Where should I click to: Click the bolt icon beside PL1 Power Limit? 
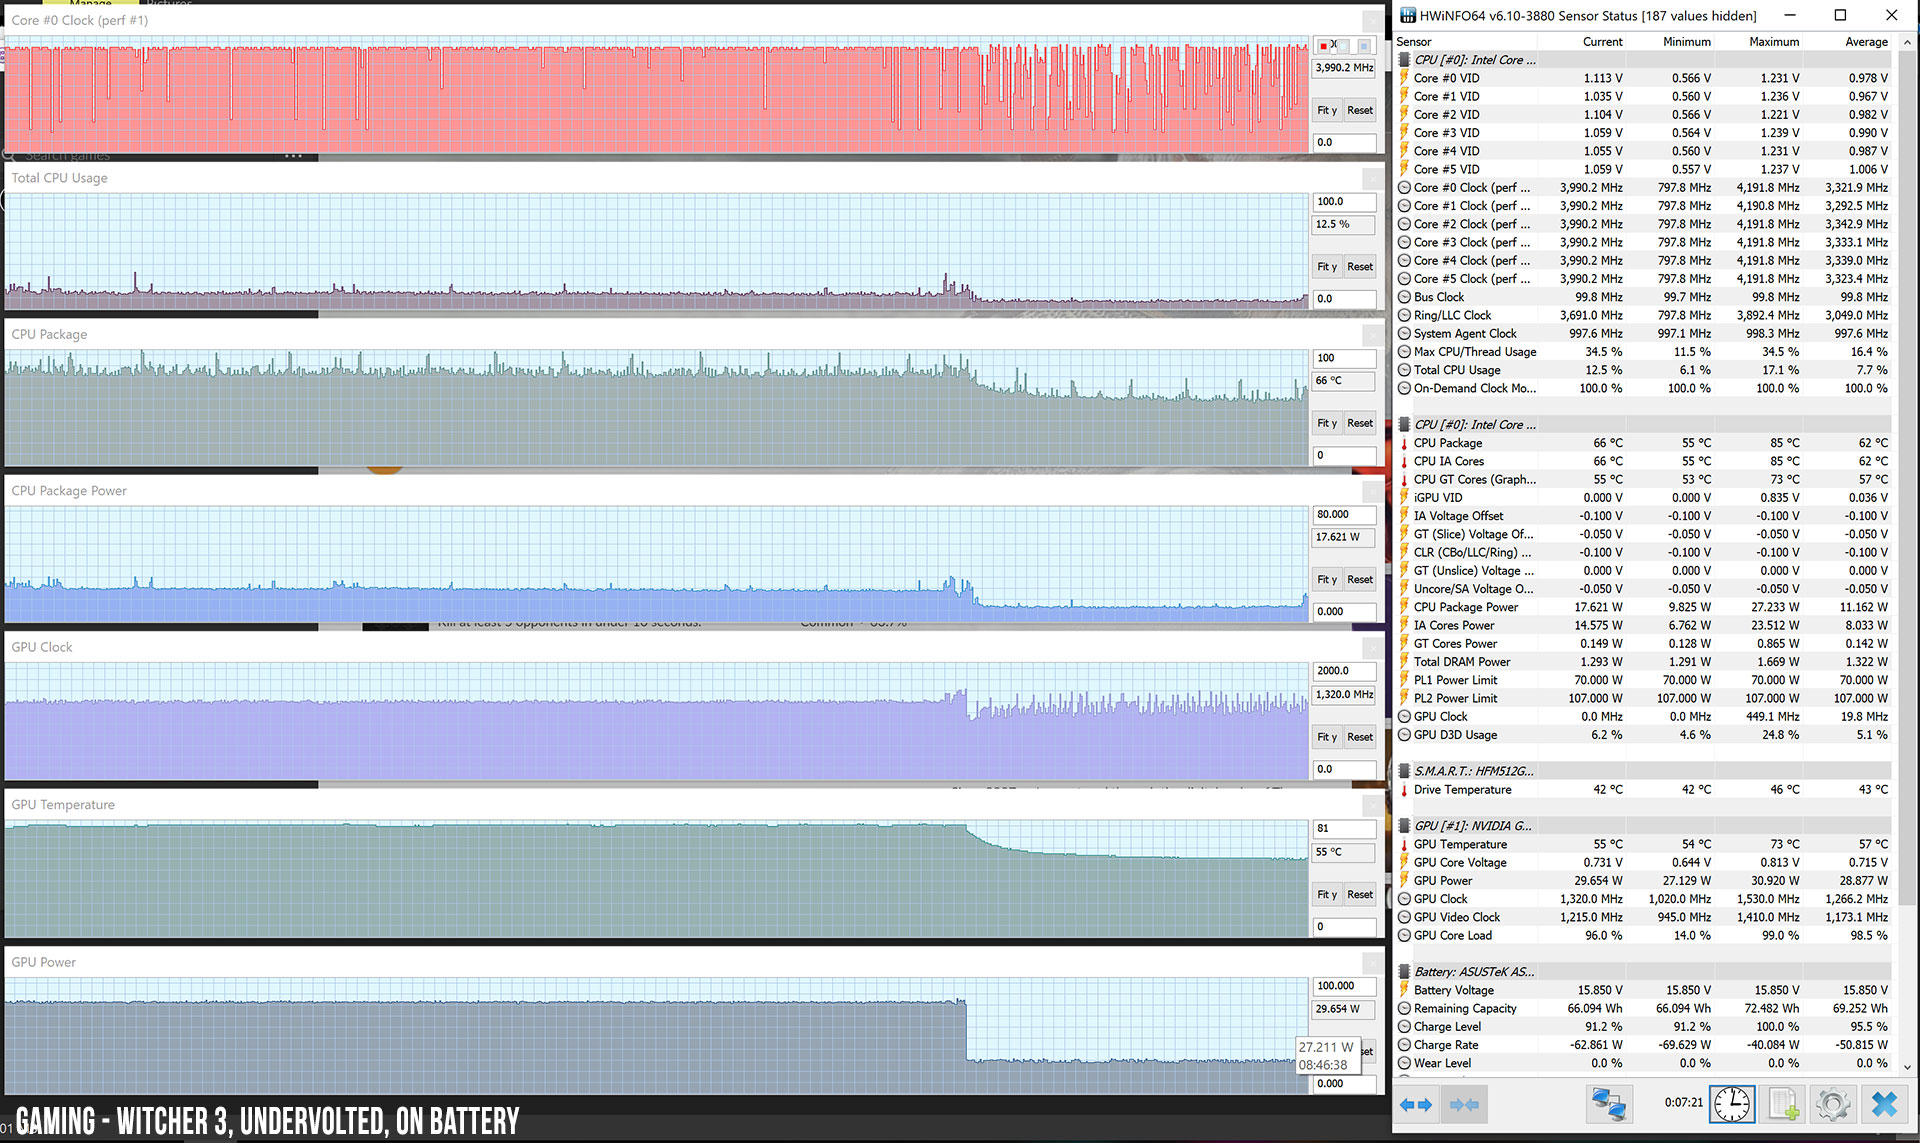[1404, 680]
